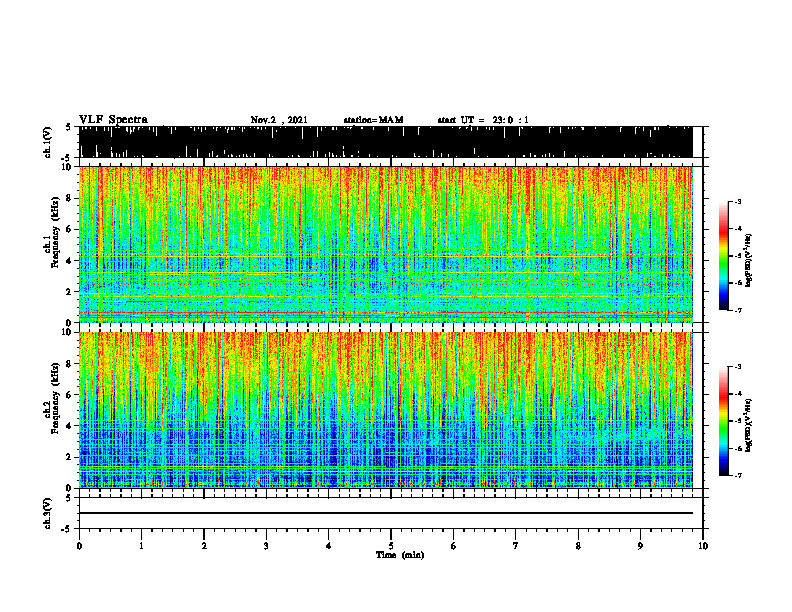
Task: Click the "Time (min)" x-axis label
Action: [400, 555]
